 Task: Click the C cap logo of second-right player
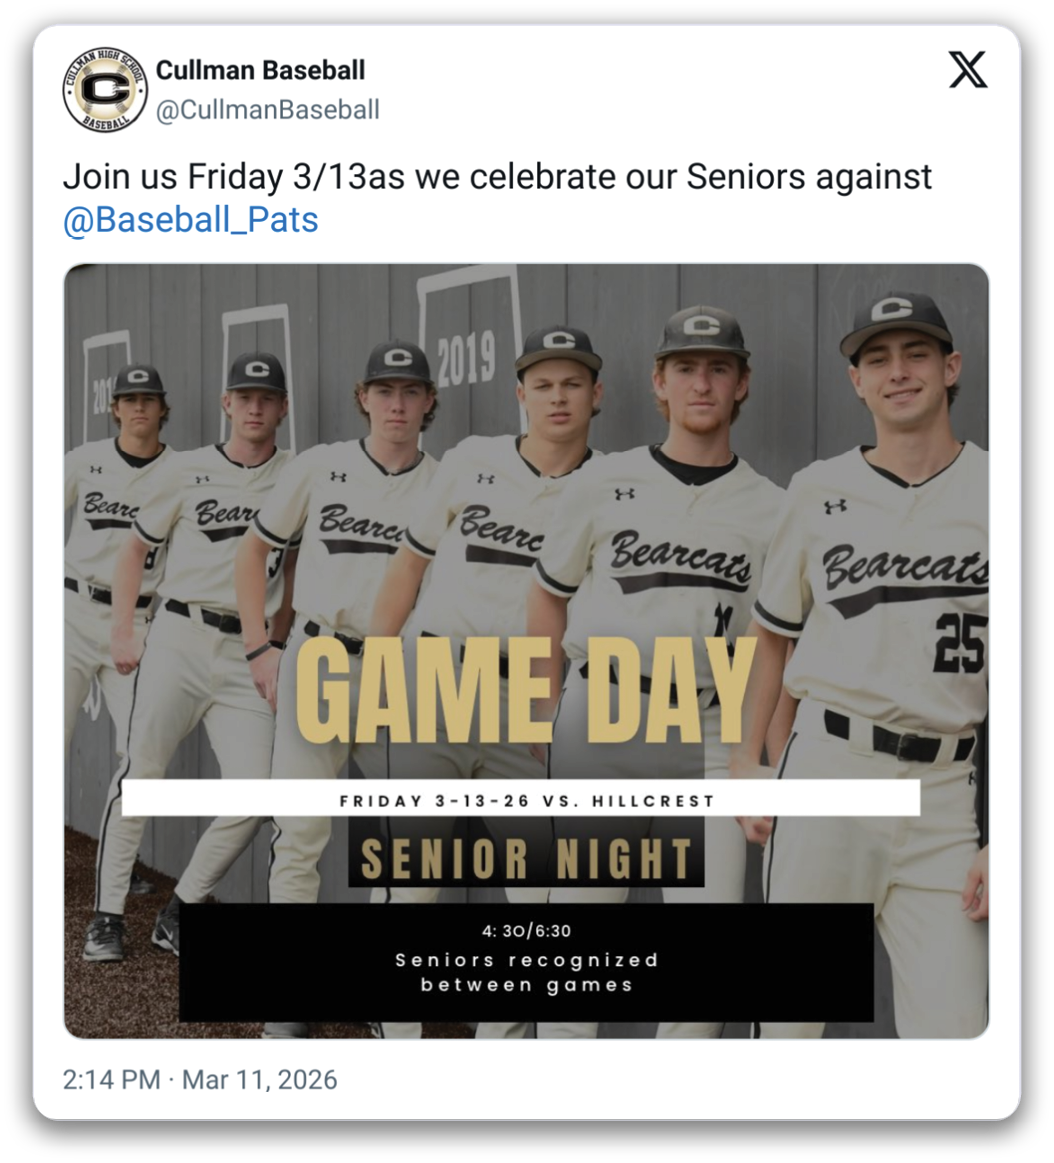click(702, 325)
